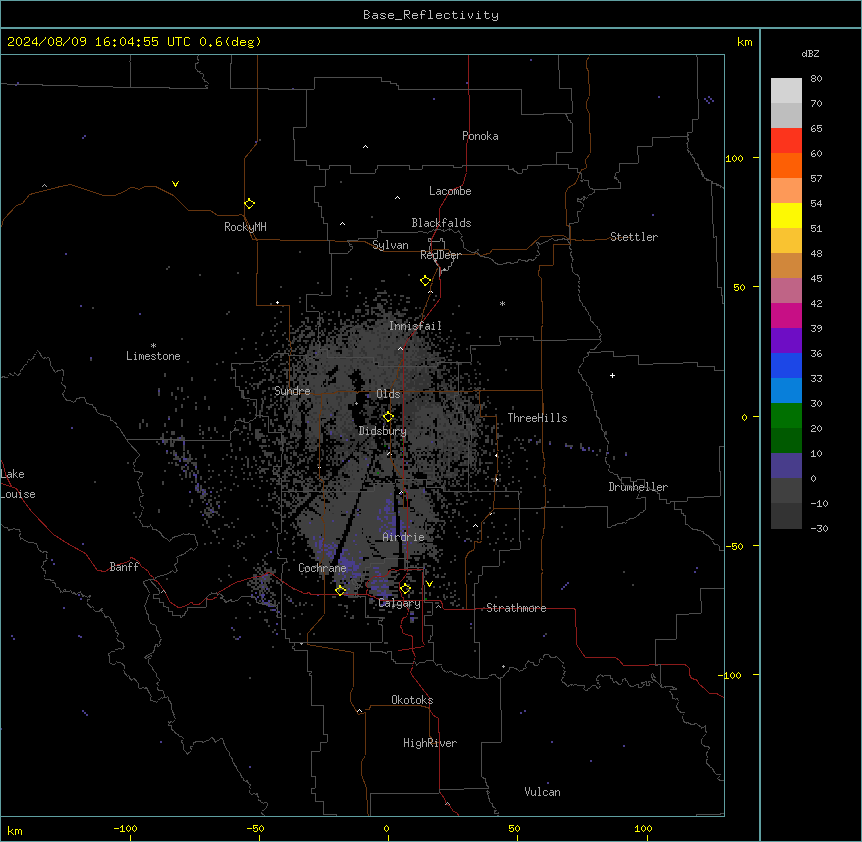The width and height of the screenshot is (862, 842).
Task: Click the Base_Reflectivity title
Action: 431,15
